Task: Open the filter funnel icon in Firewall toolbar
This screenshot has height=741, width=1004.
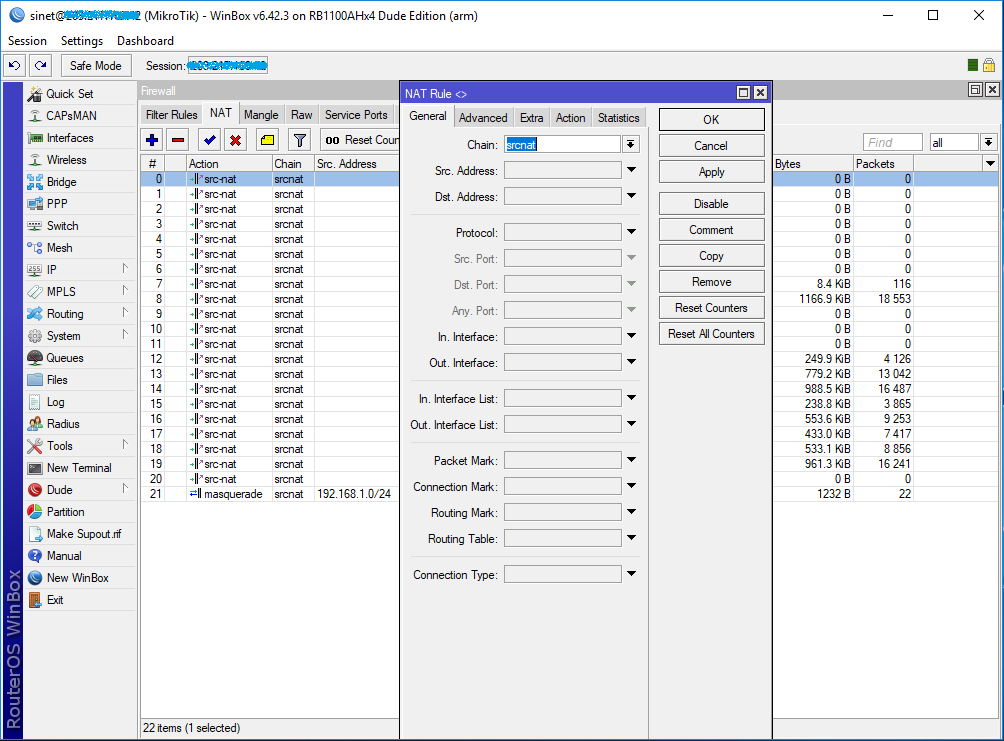Action: [299, 140]
